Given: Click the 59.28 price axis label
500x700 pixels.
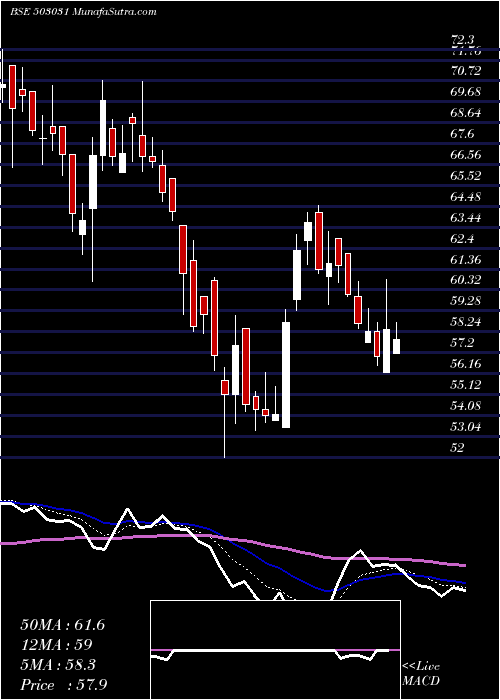Looking at the screenshot, I should coord(467,301).
